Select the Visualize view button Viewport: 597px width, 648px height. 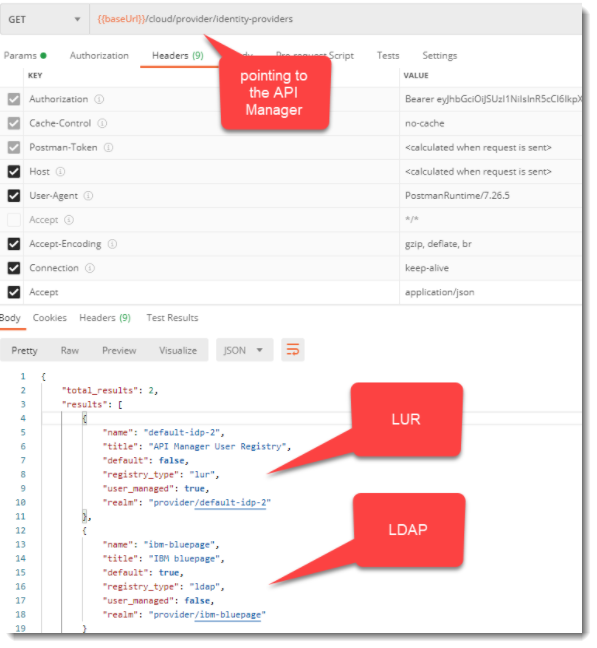coord(178,350)
